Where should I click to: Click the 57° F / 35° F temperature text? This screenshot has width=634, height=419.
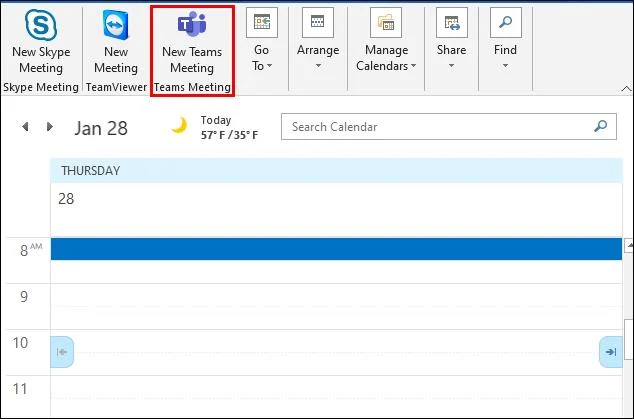(x=229, y=135)
